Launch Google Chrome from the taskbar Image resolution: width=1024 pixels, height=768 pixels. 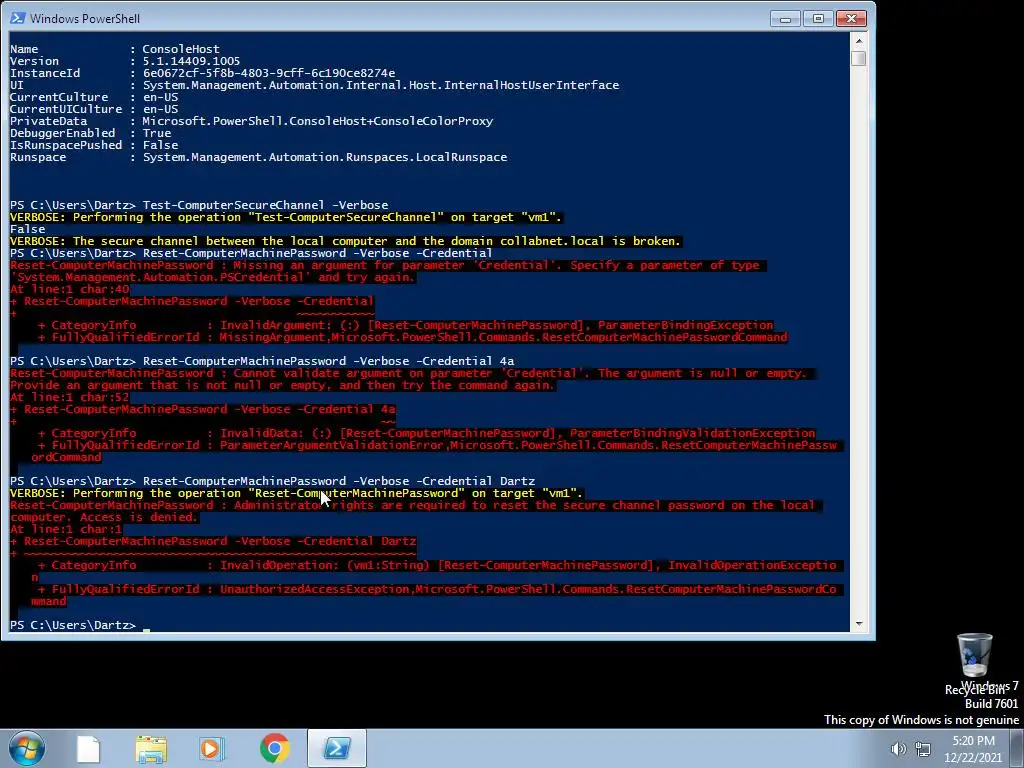click(x=274, y=748)
